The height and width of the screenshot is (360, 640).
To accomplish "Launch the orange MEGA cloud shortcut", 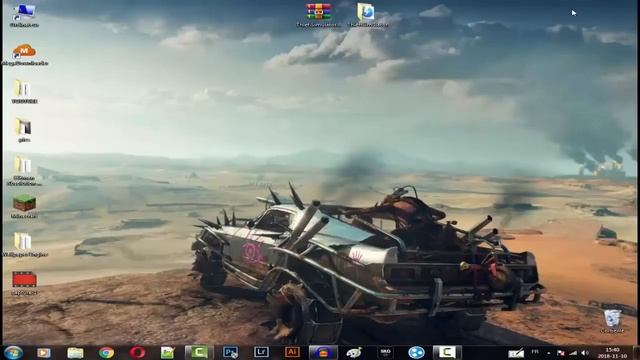I will pos(24,55).
